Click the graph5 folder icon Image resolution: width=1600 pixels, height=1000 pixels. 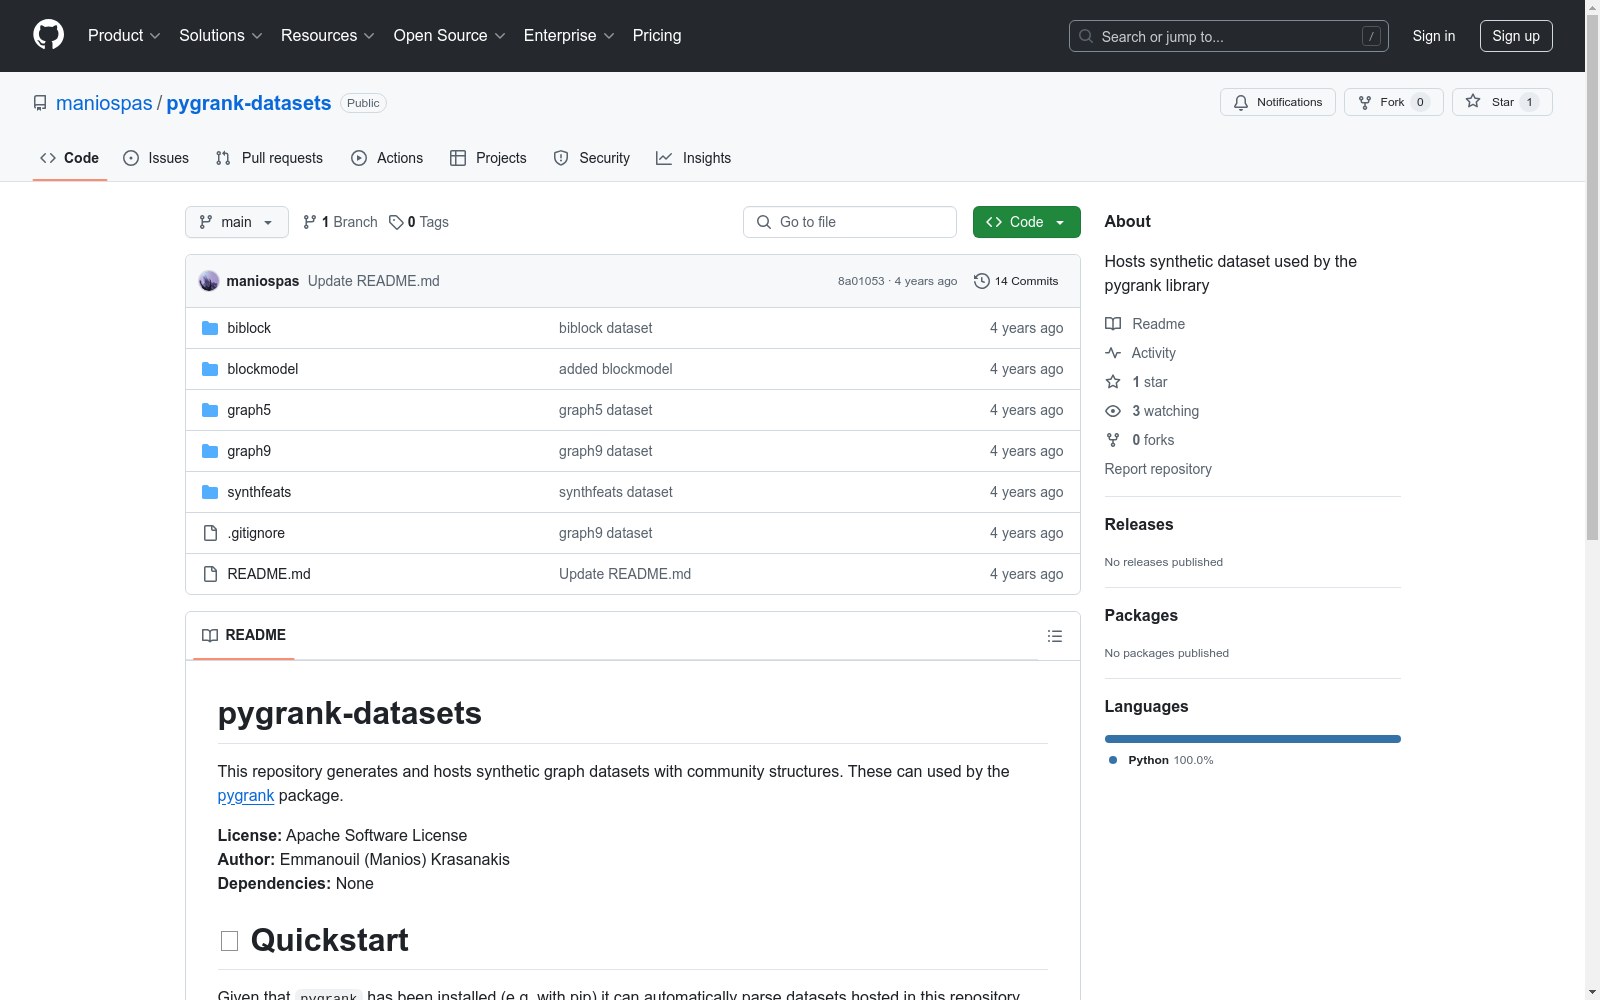point(210,410)
